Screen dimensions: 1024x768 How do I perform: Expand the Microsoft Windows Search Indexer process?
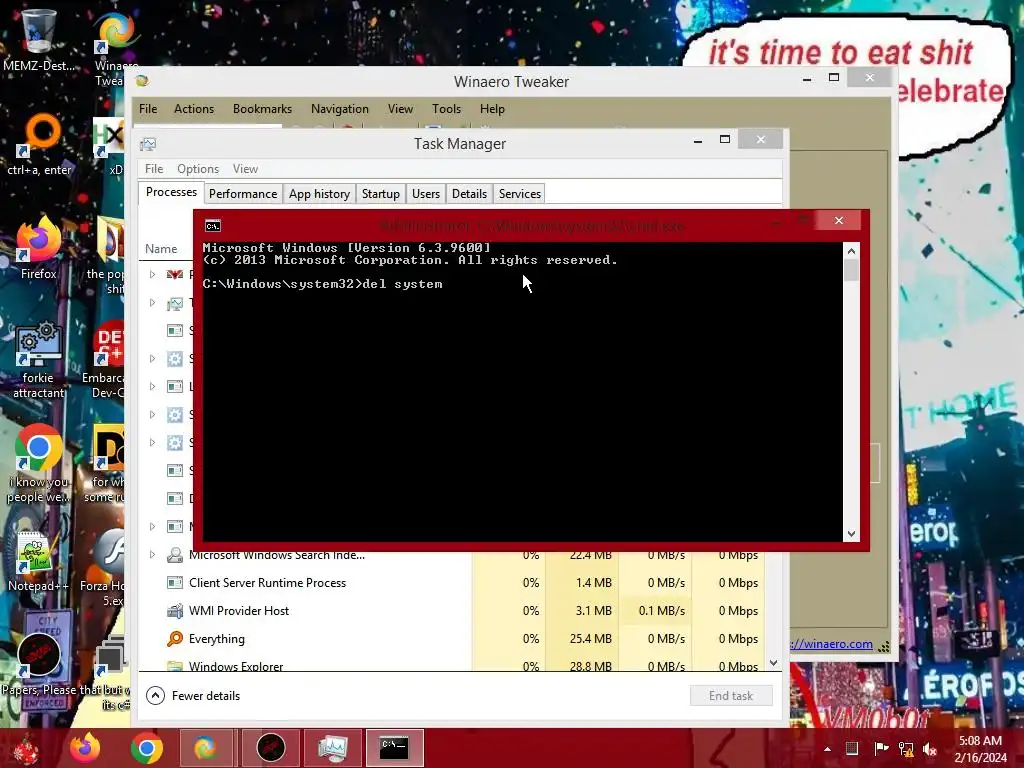pos(152,555)
